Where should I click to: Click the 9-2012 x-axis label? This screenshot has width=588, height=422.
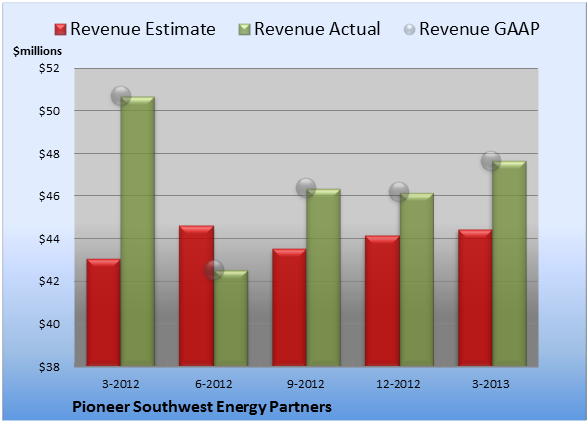(306, 384)
